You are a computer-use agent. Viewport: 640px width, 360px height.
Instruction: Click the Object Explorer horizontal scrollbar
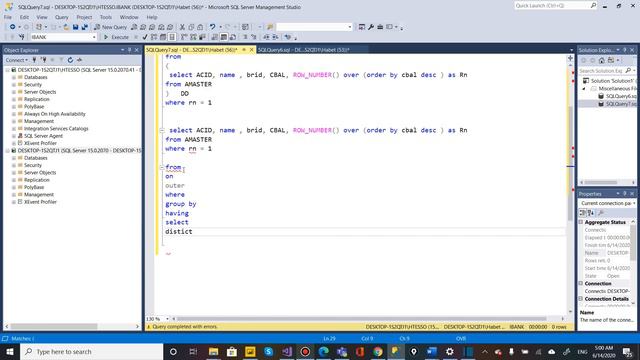[53, 326]
